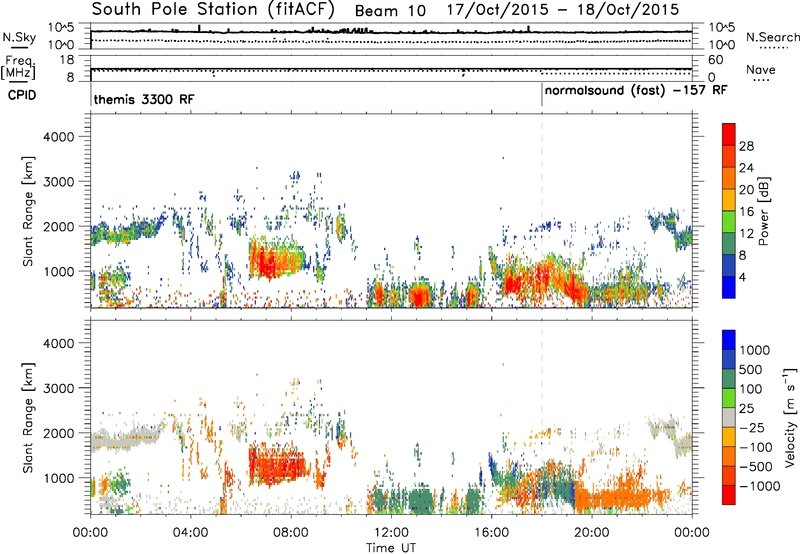Select the 'themis 3300 RF' CPID entry
This screenshot has width=800, height=554.
144,99
